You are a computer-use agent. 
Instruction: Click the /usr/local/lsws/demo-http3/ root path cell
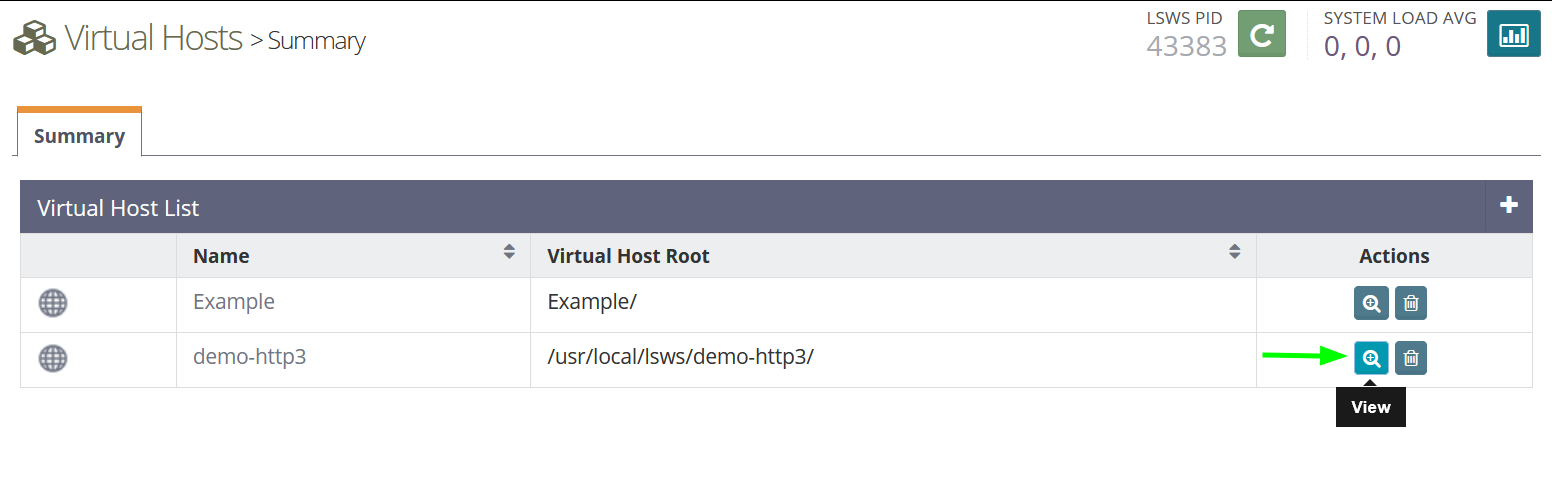681,357
